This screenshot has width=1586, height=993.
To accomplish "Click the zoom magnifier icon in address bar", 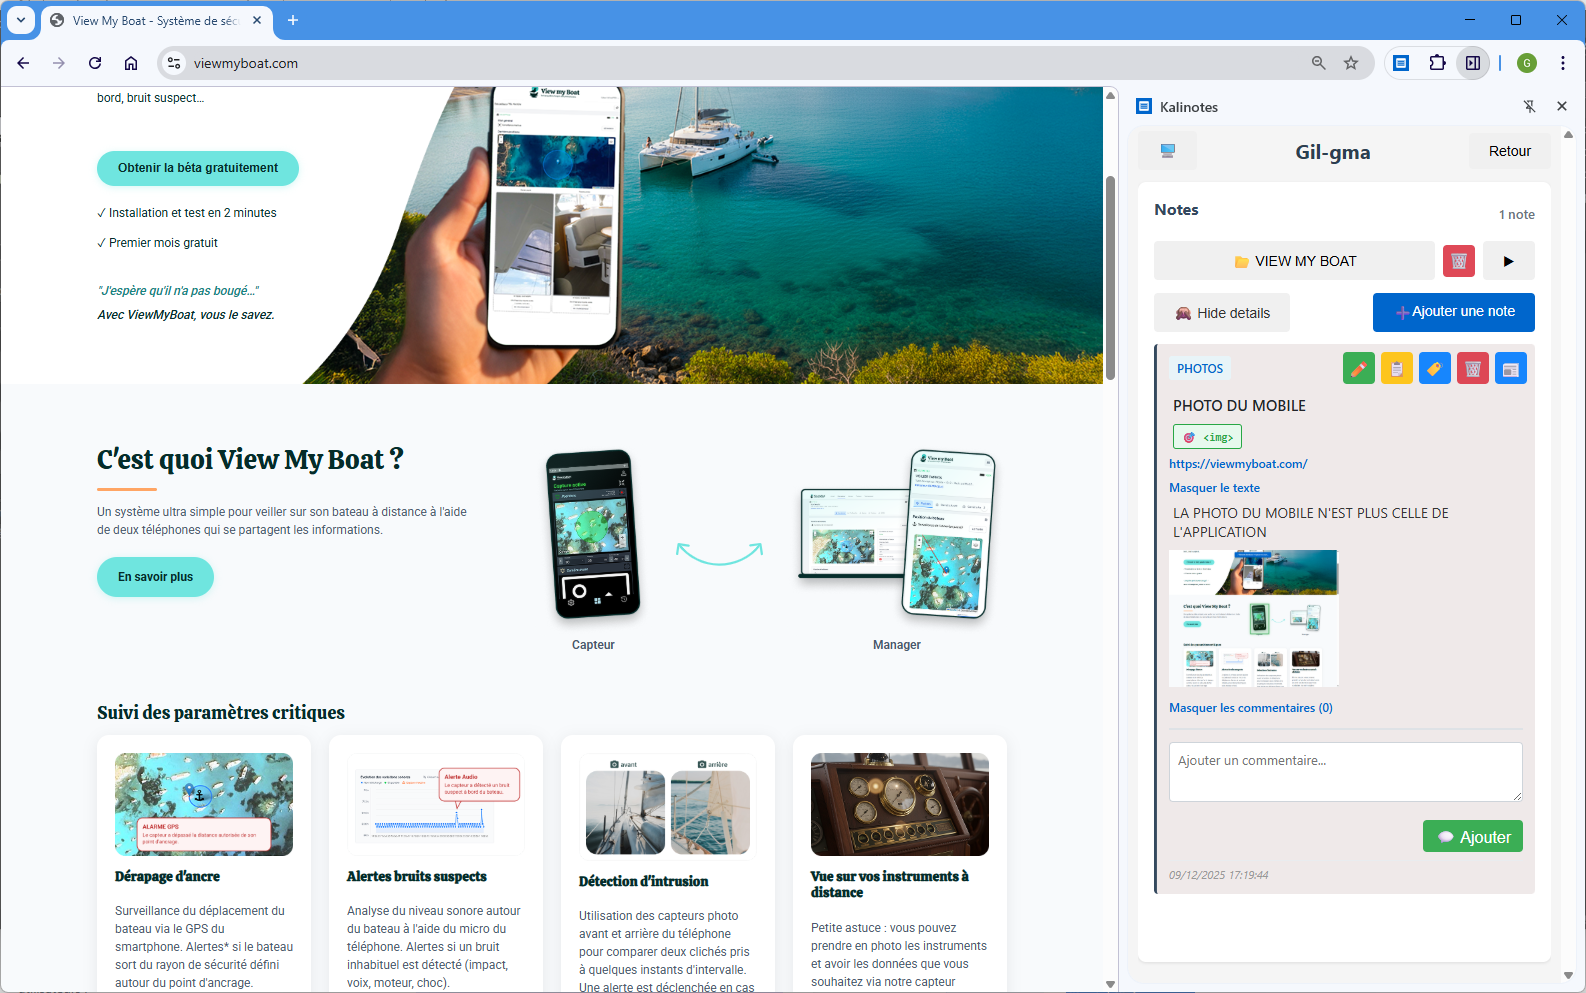I will click(x=1319, y=63).
